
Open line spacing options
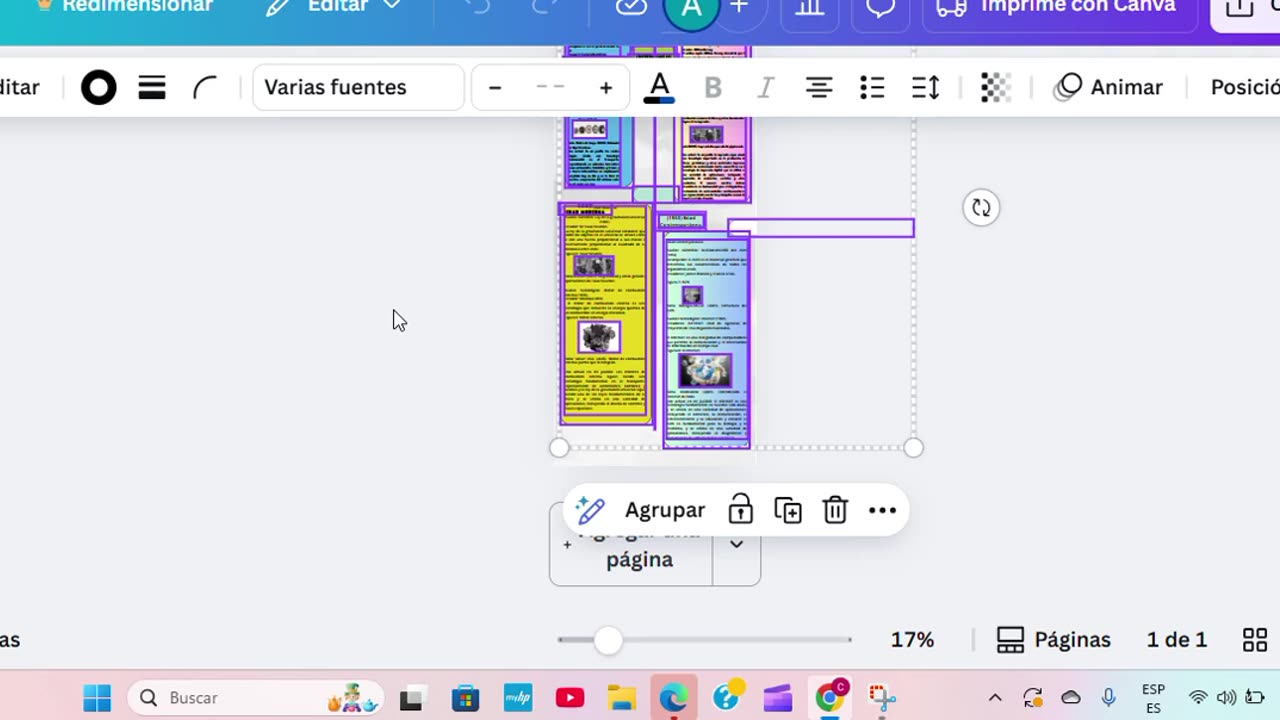point(926,88)
